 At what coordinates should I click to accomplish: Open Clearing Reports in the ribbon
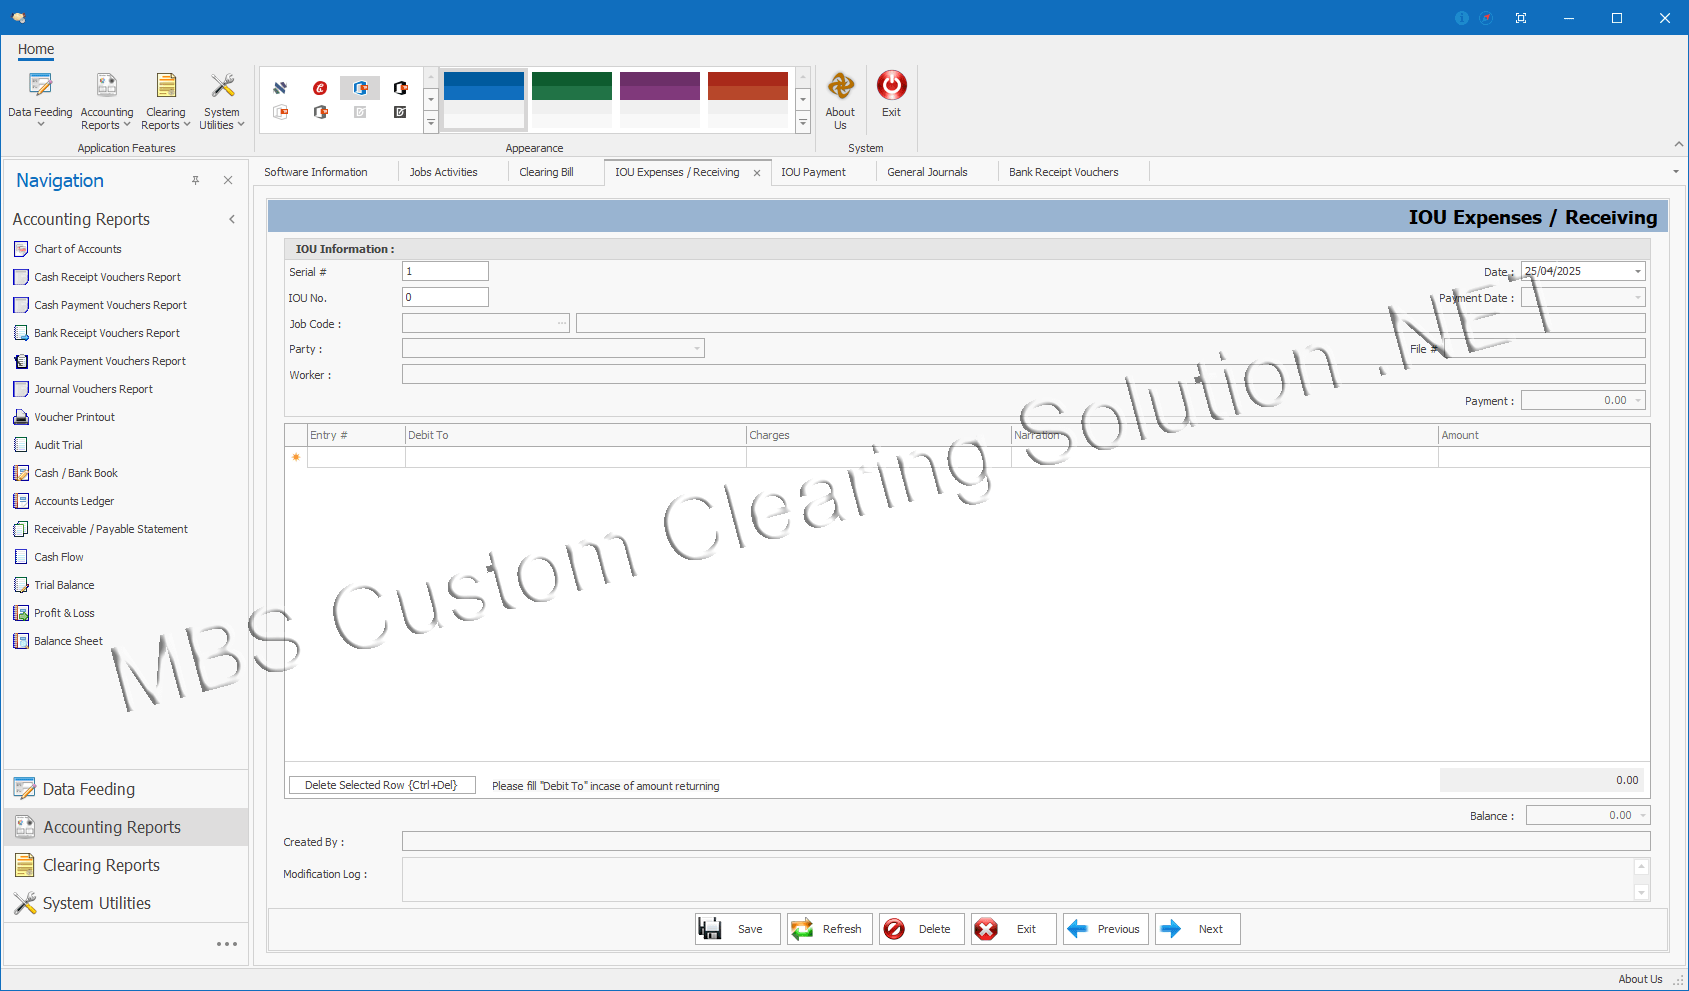tap(165, 100)
